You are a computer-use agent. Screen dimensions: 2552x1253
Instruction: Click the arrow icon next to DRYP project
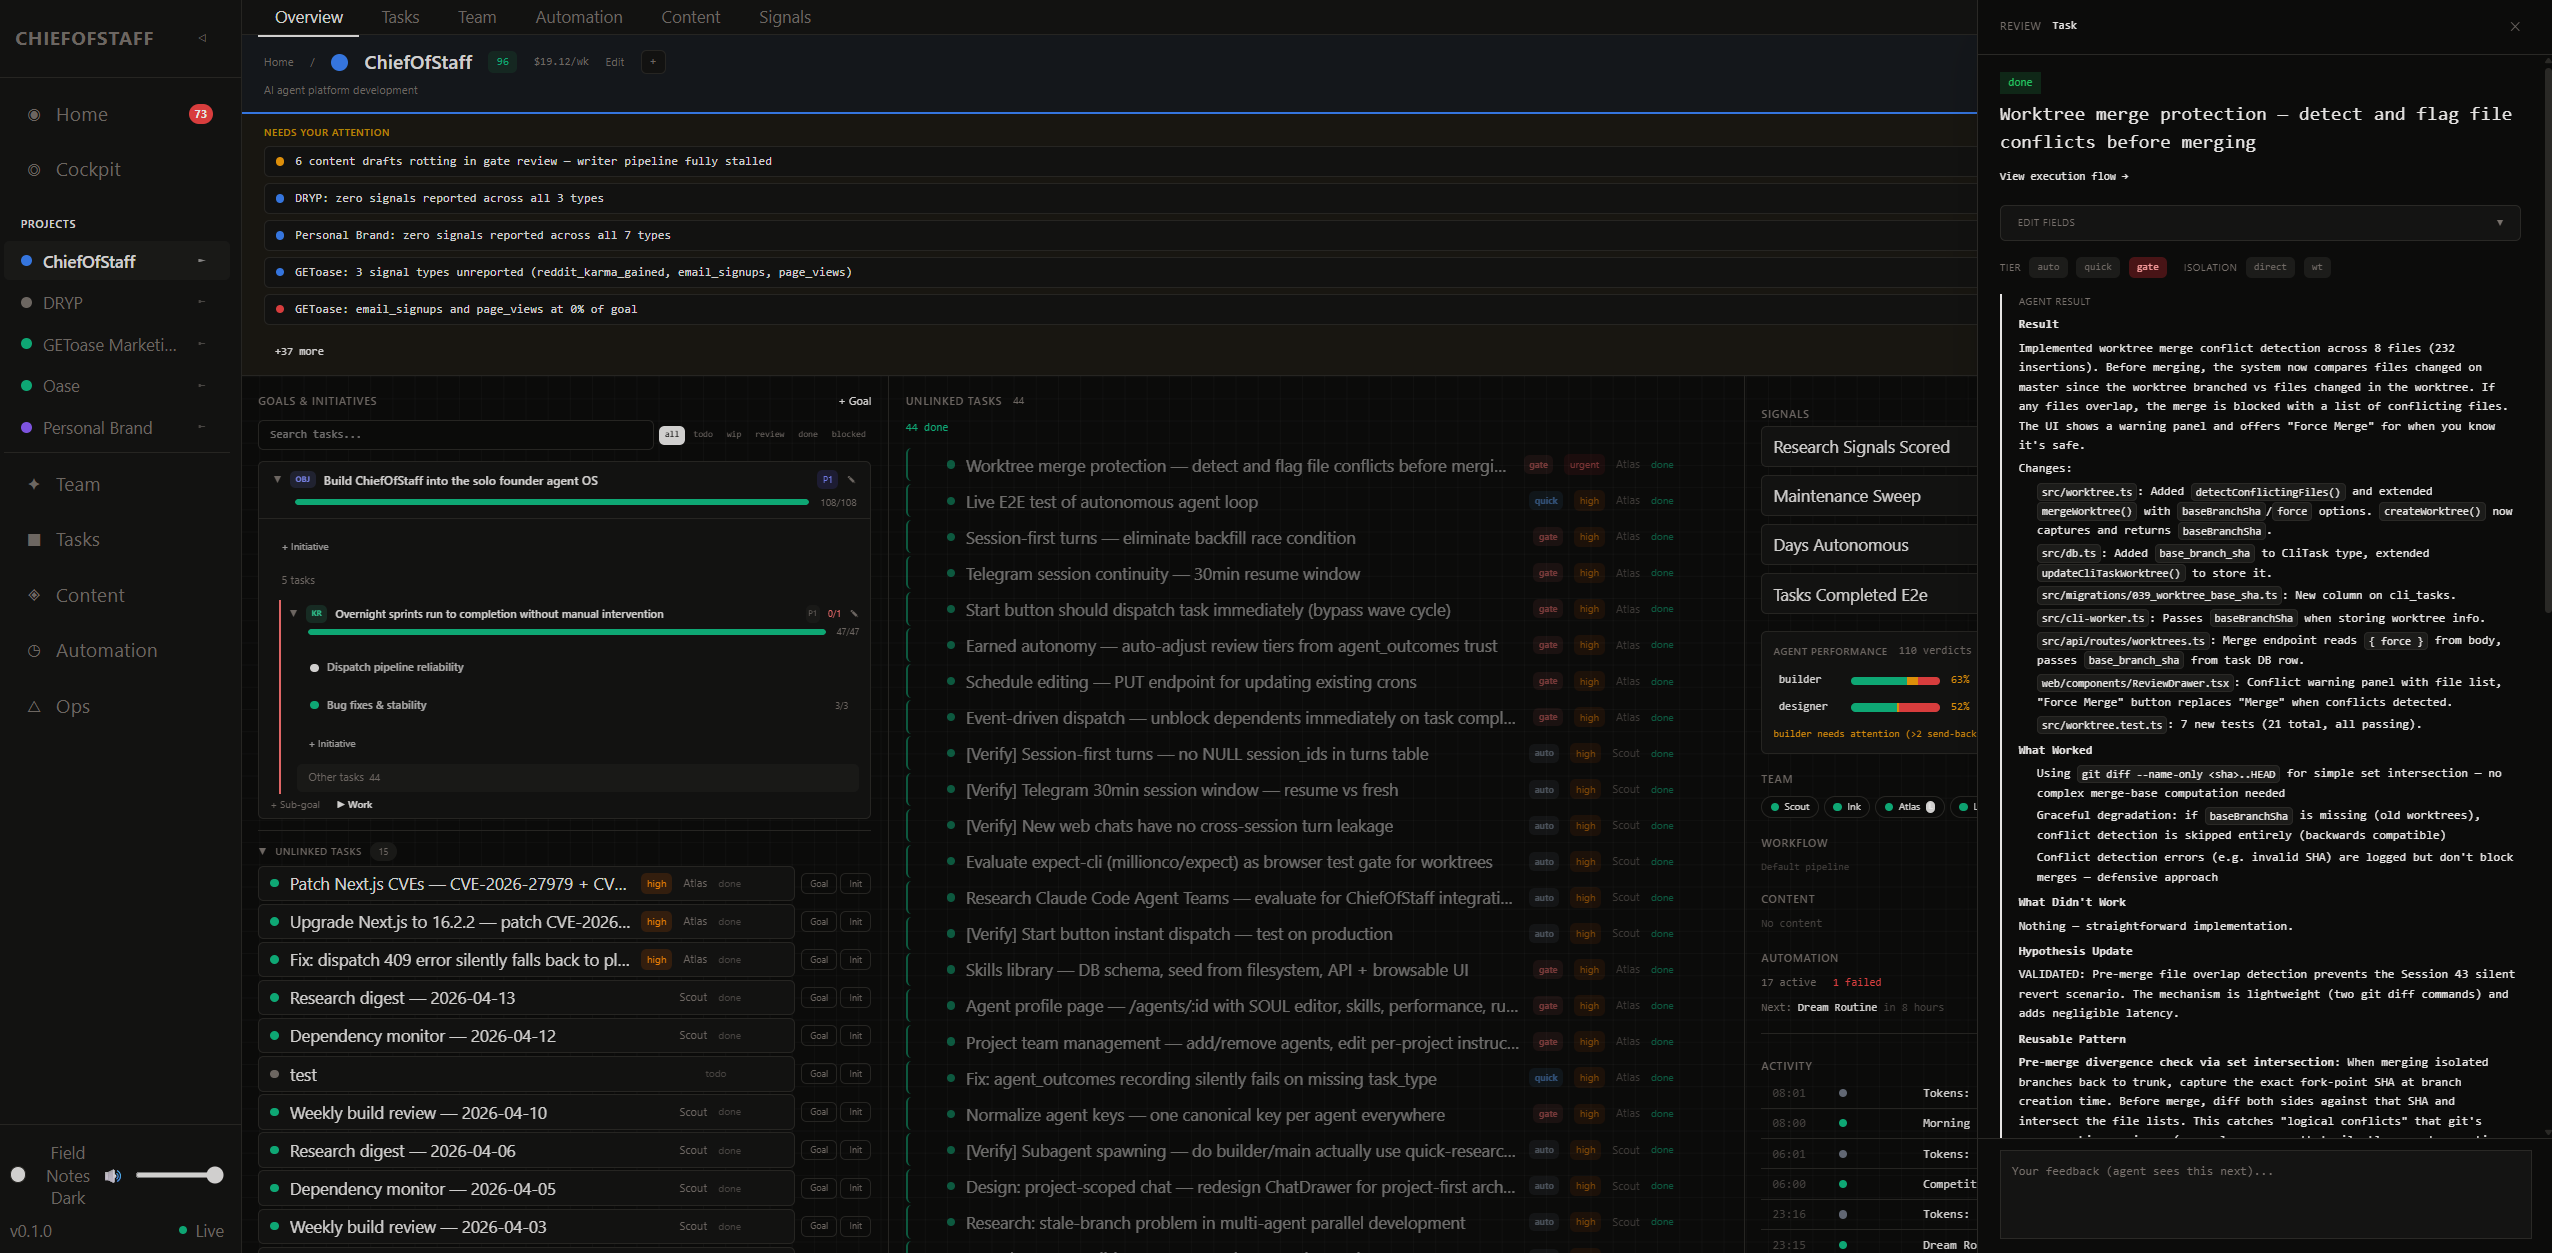point(201,302)
